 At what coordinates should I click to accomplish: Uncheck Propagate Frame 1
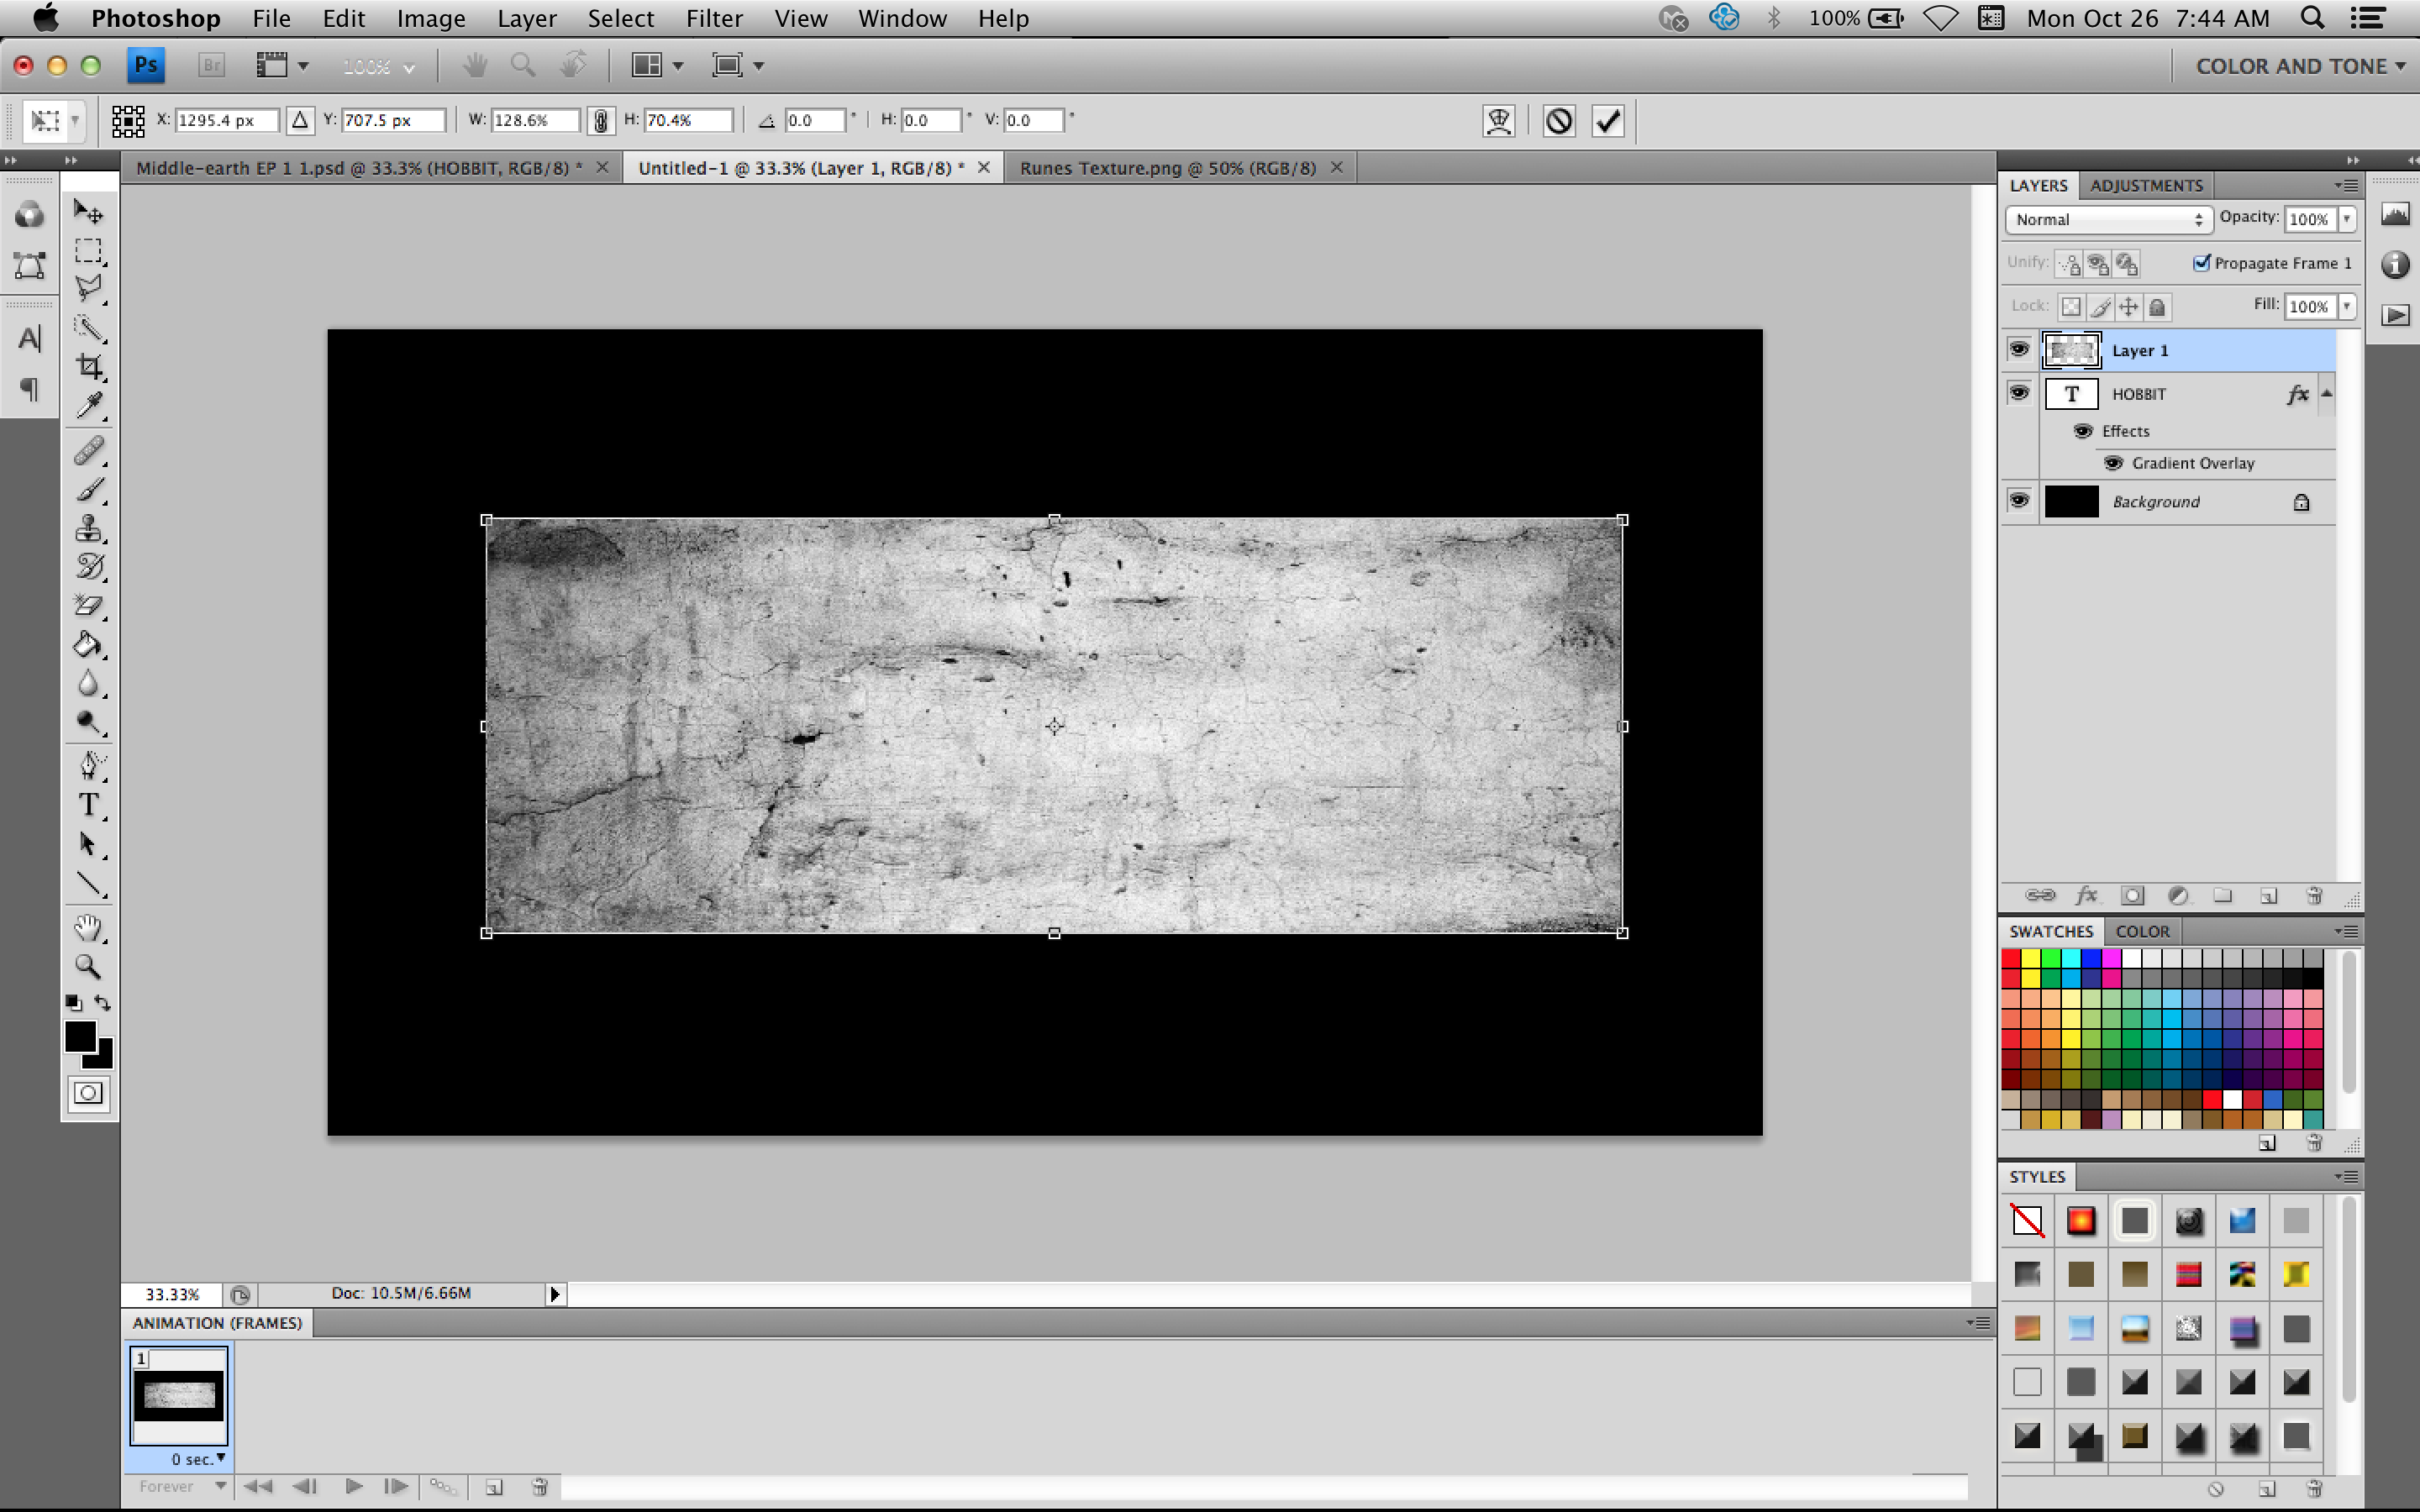point(2203,262)
